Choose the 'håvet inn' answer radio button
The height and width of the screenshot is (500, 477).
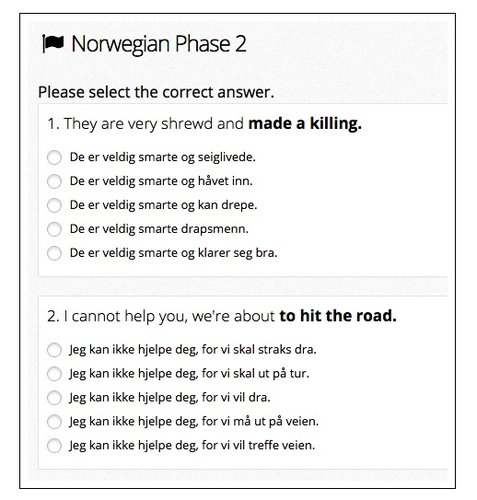[54, 181]
